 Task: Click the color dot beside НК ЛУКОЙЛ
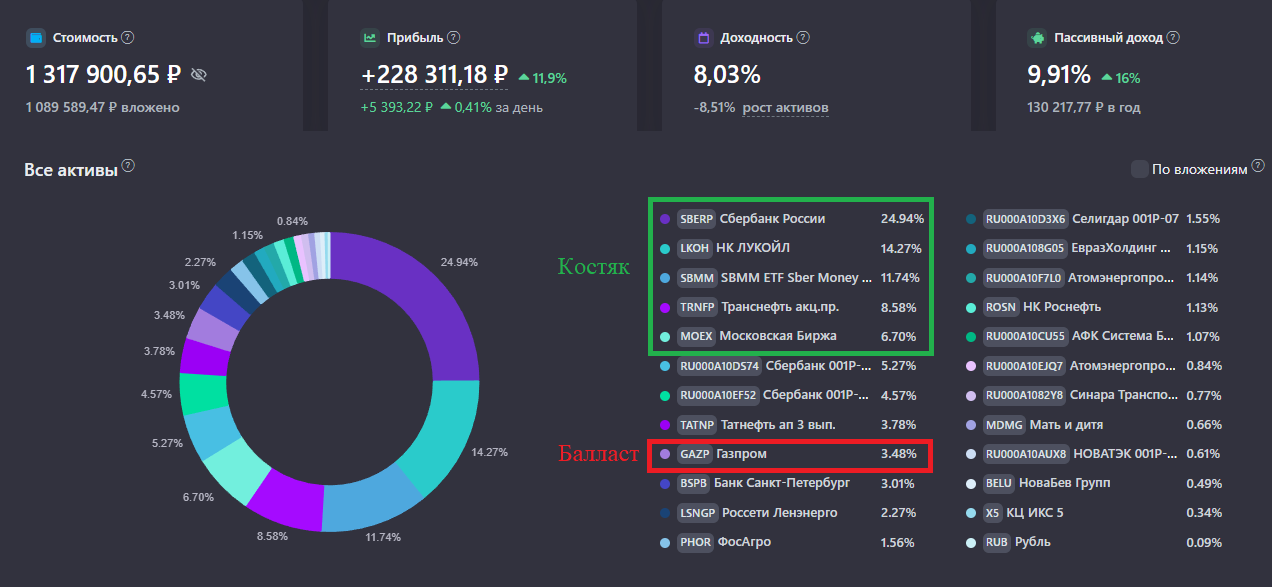tap(665, 248)
